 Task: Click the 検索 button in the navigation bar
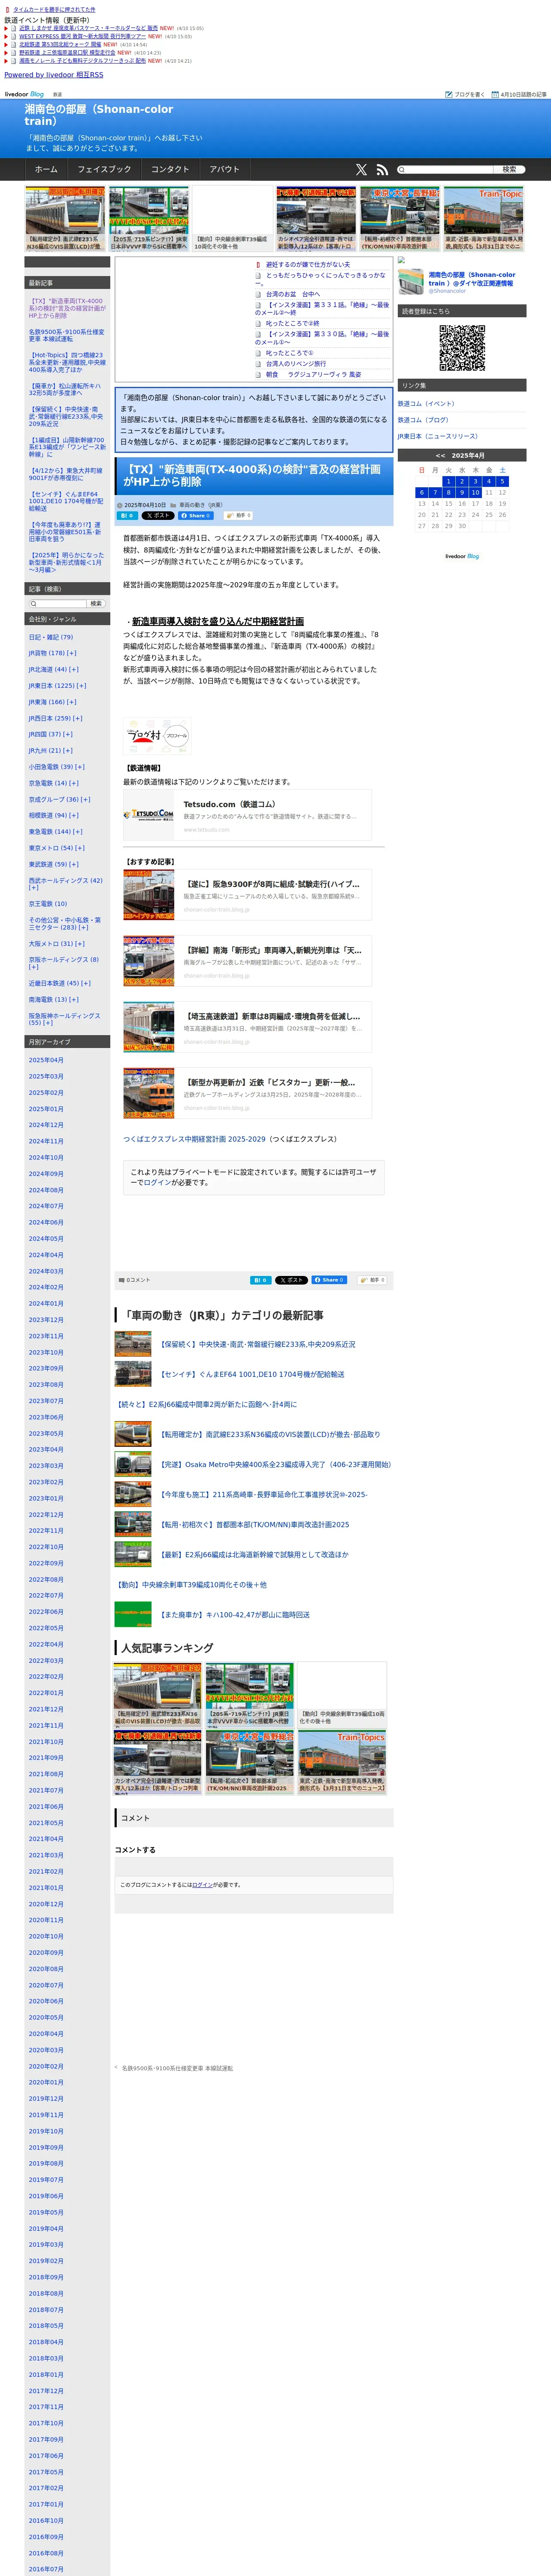(509, 170)
